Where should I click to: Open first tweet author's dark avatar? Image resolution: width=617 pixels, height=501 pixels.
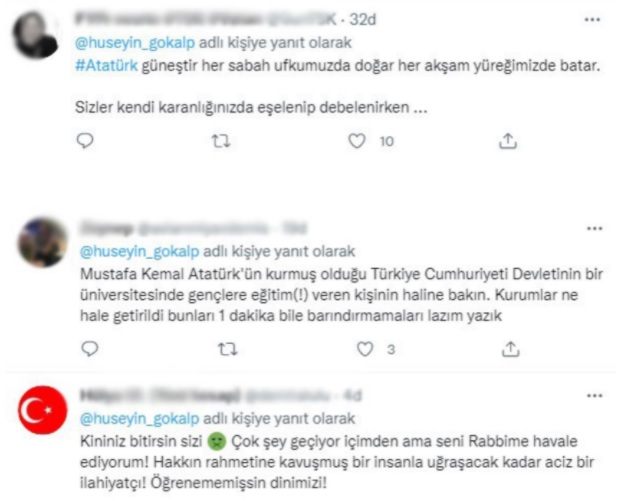point(35,35)
